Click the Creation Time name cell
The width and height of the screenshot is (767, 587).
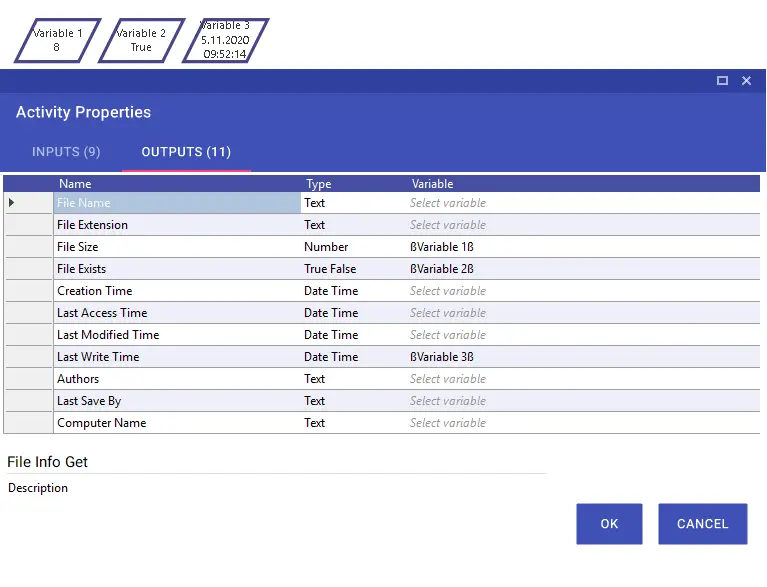click(177, 291)
